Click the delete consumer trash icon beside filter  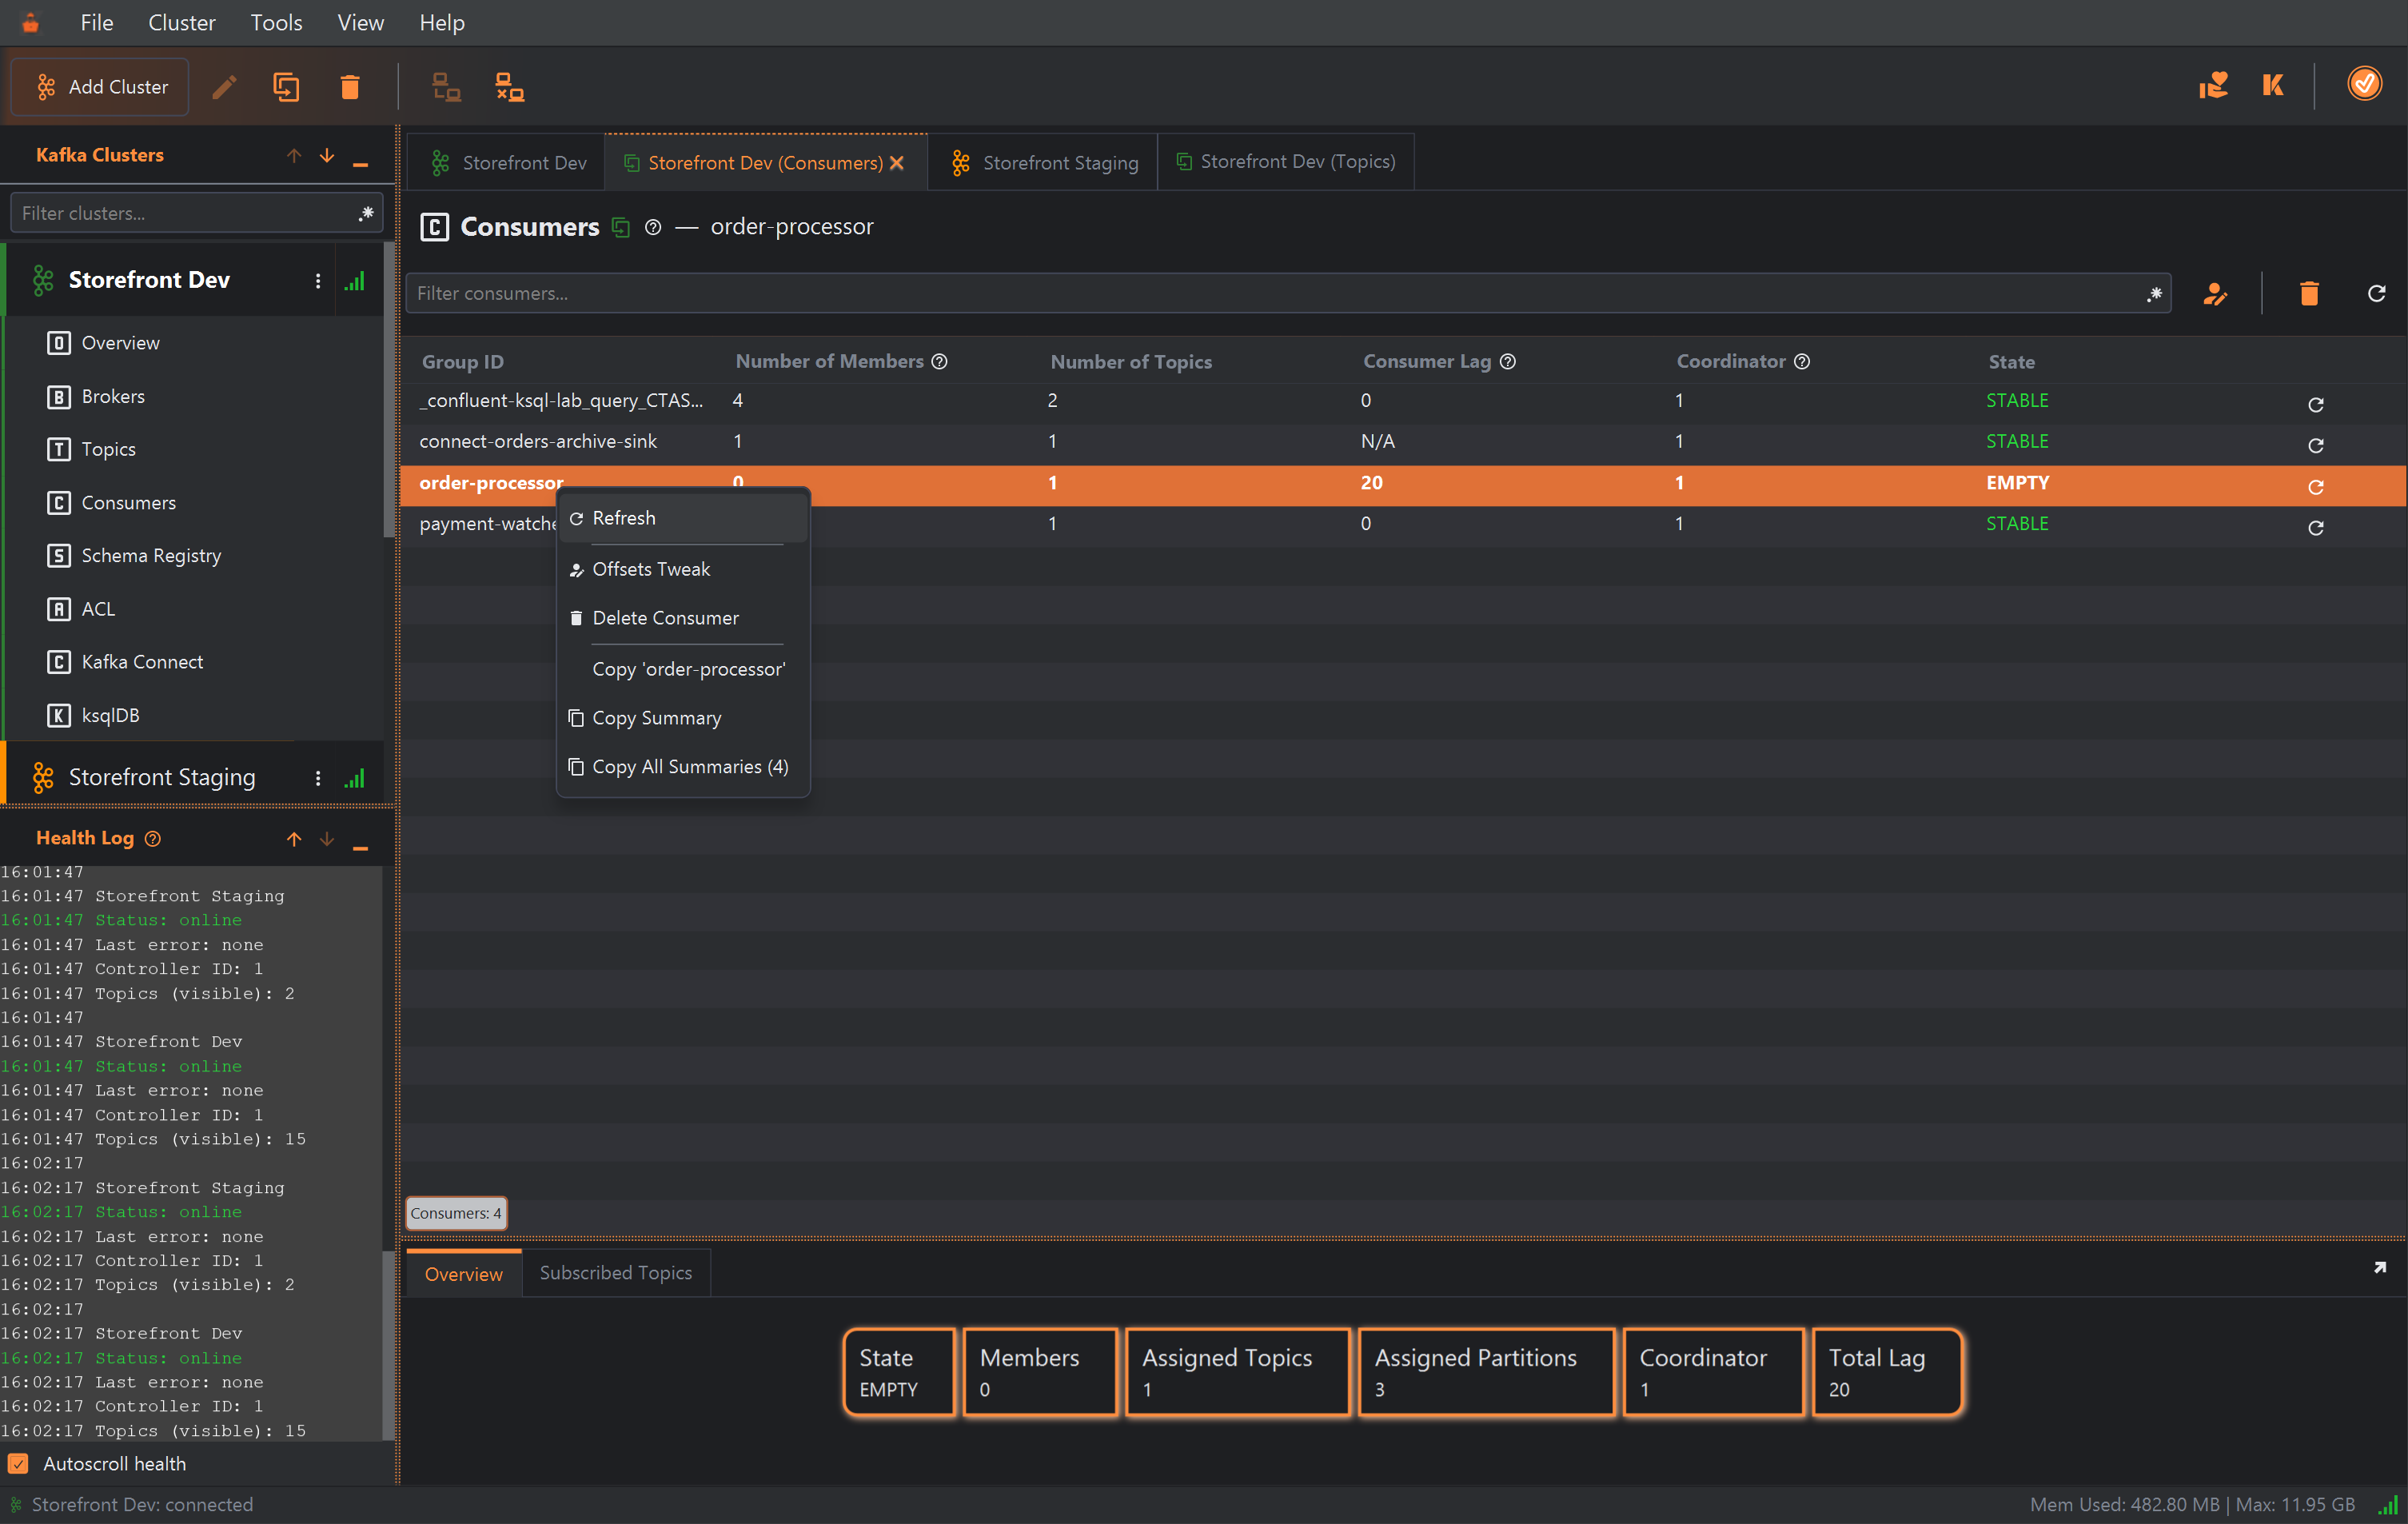pyautogui.click(x=2308, y=293)
